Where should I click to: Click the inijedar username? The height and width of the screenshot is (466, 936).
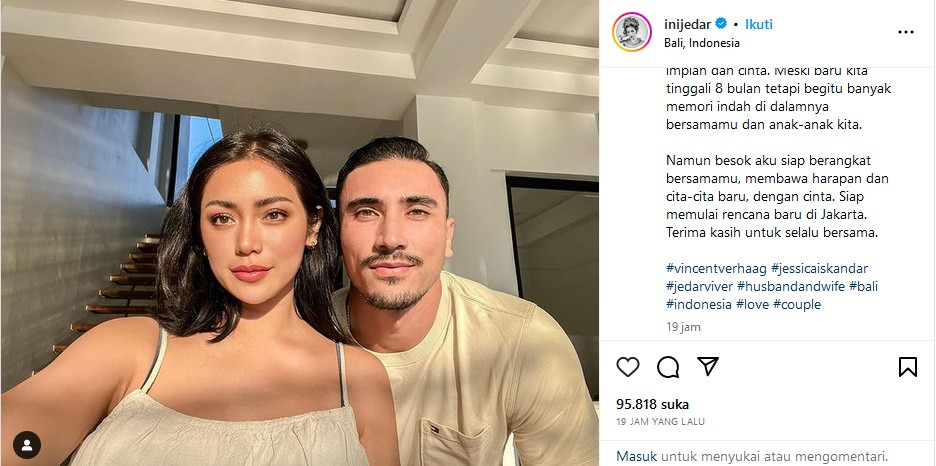pyautogui.click(x=687, y=24)
